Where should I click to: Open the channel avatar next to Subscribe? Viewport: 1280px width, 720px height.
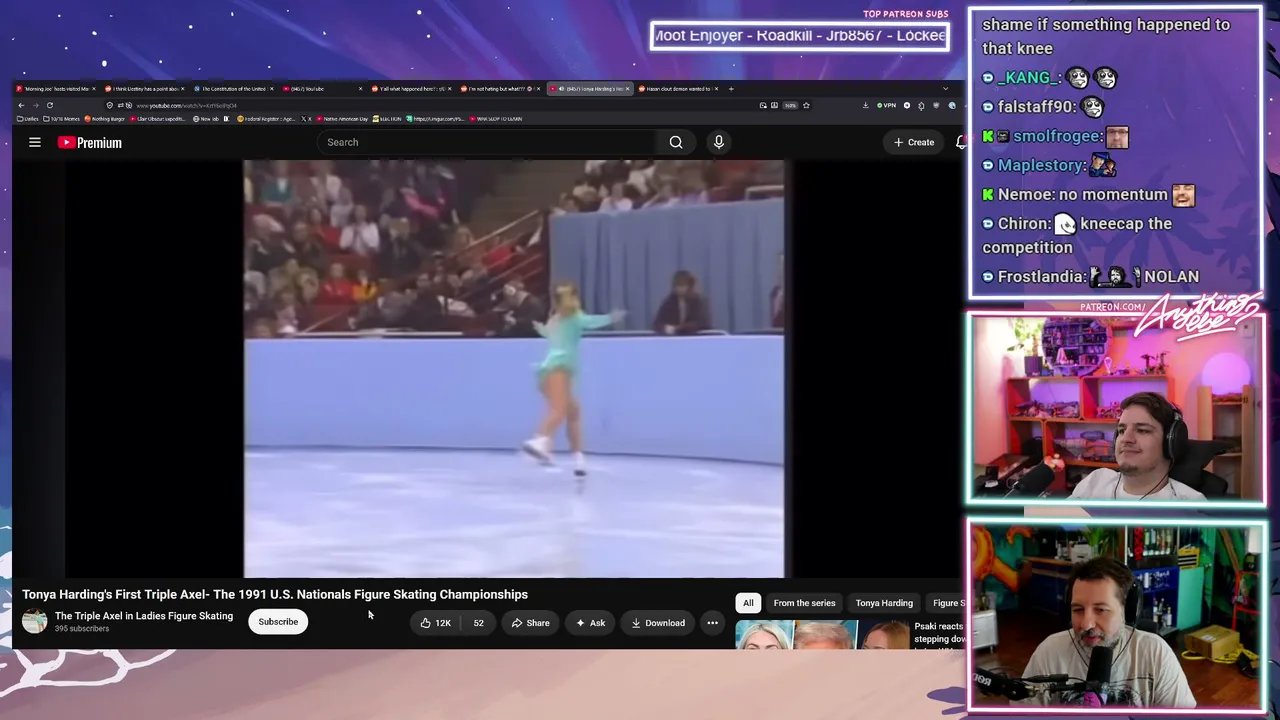point(35,621)
